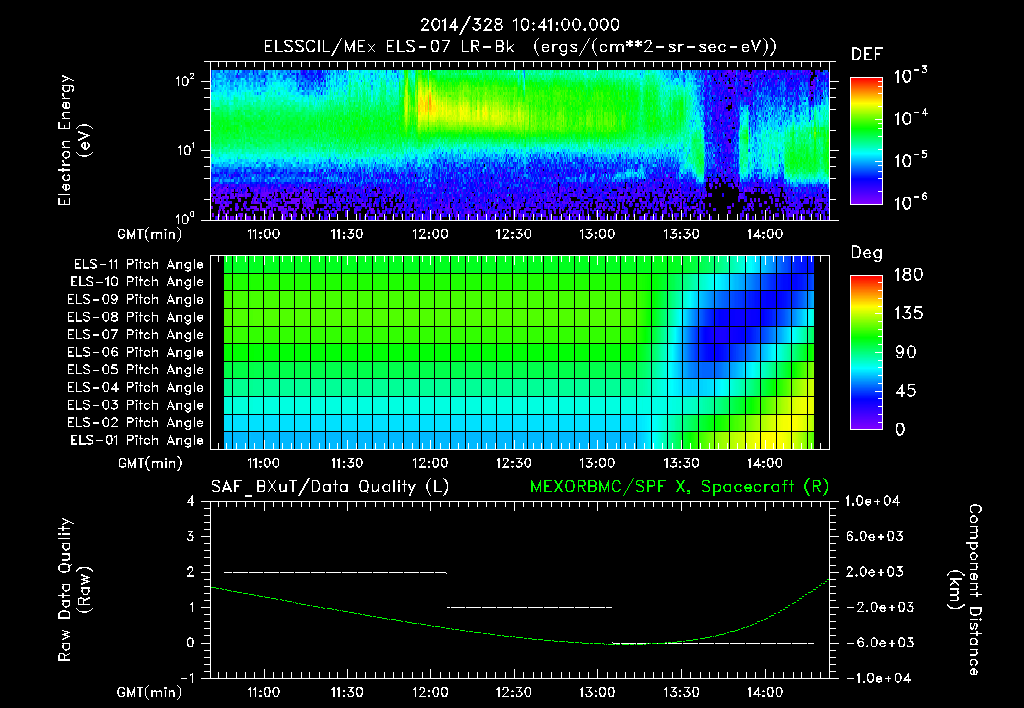Image resolution: width=1024 pixels, height=708 pixels.
Task: Click the 10^0 tick on the energy axis
Action: click(186, 217)
